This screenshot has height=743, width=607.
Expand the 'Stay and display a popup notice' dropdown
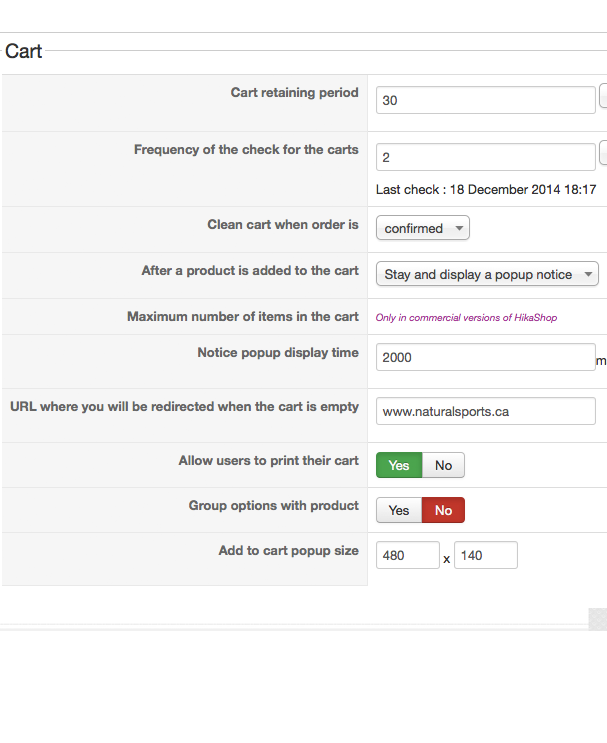click(x=487, y=274)
